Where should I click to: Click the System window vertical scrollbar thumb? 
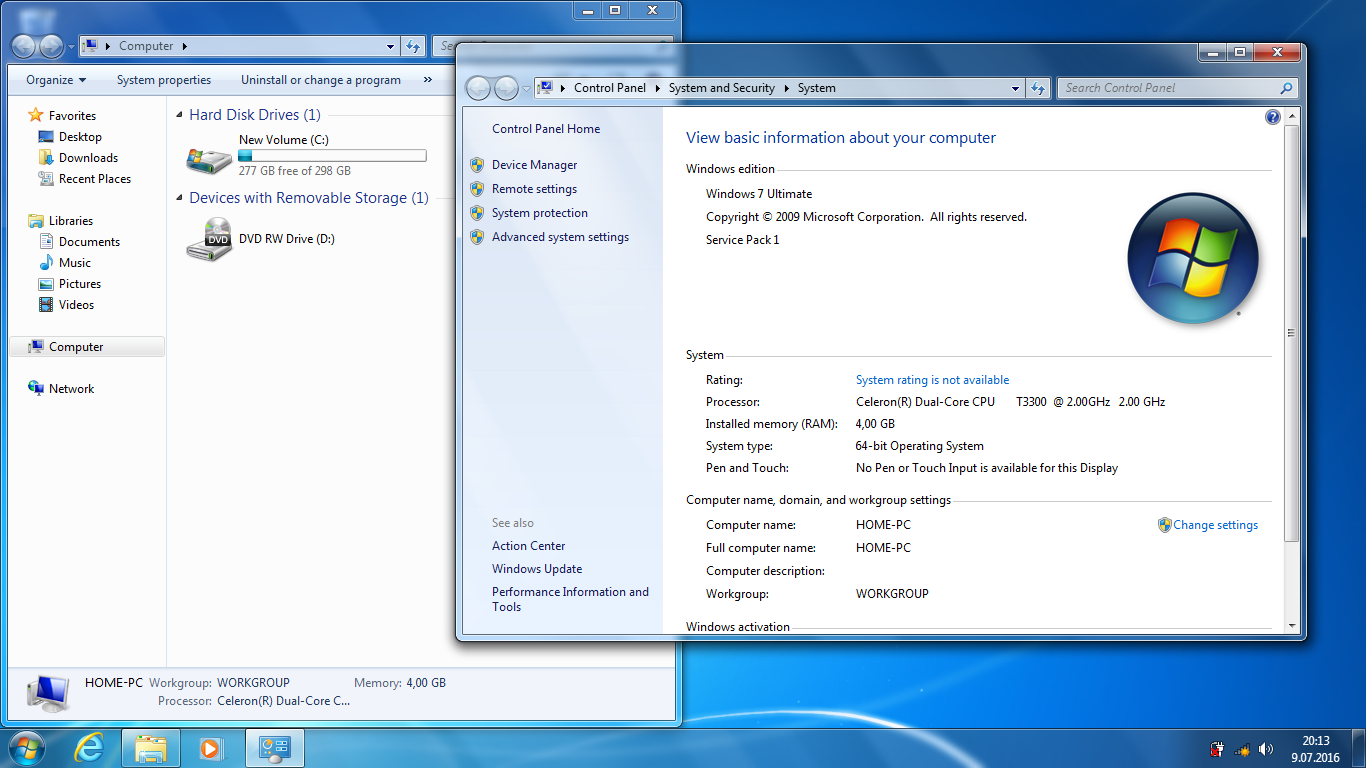pyautogui.click(x=1292, y=332)
